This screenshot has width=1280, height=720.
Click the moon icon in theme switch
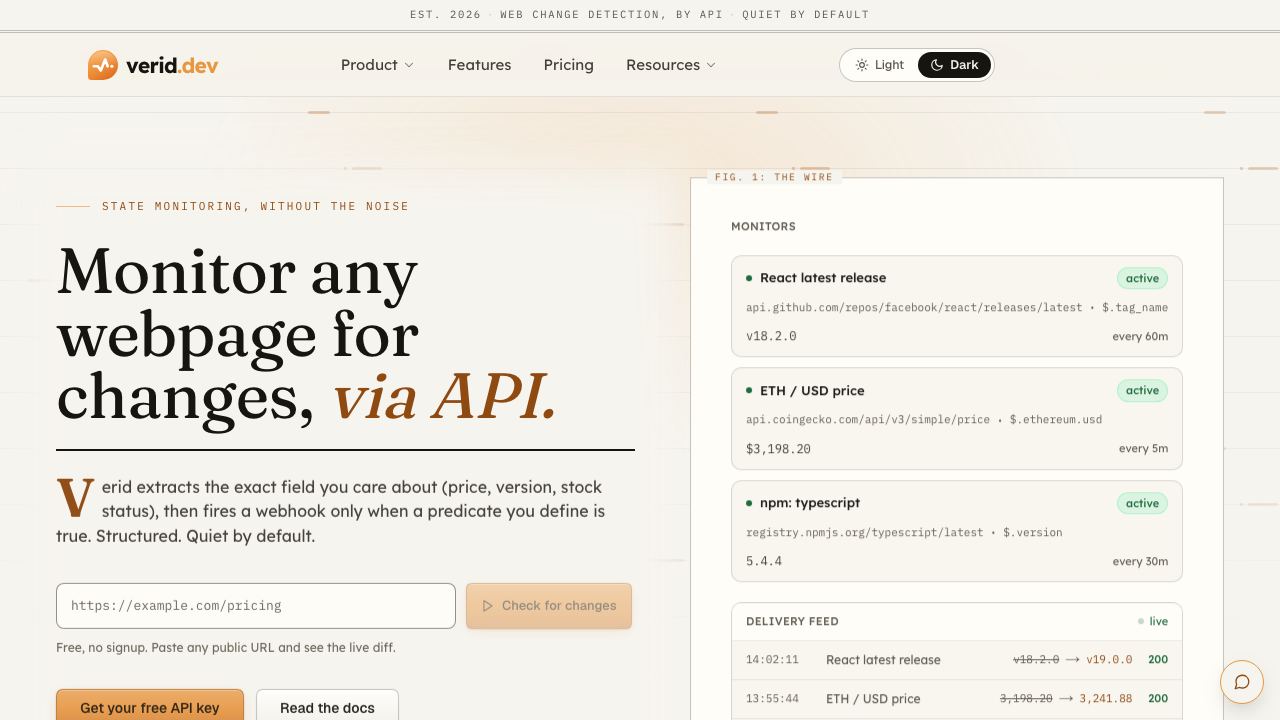[x=937, y=65]
